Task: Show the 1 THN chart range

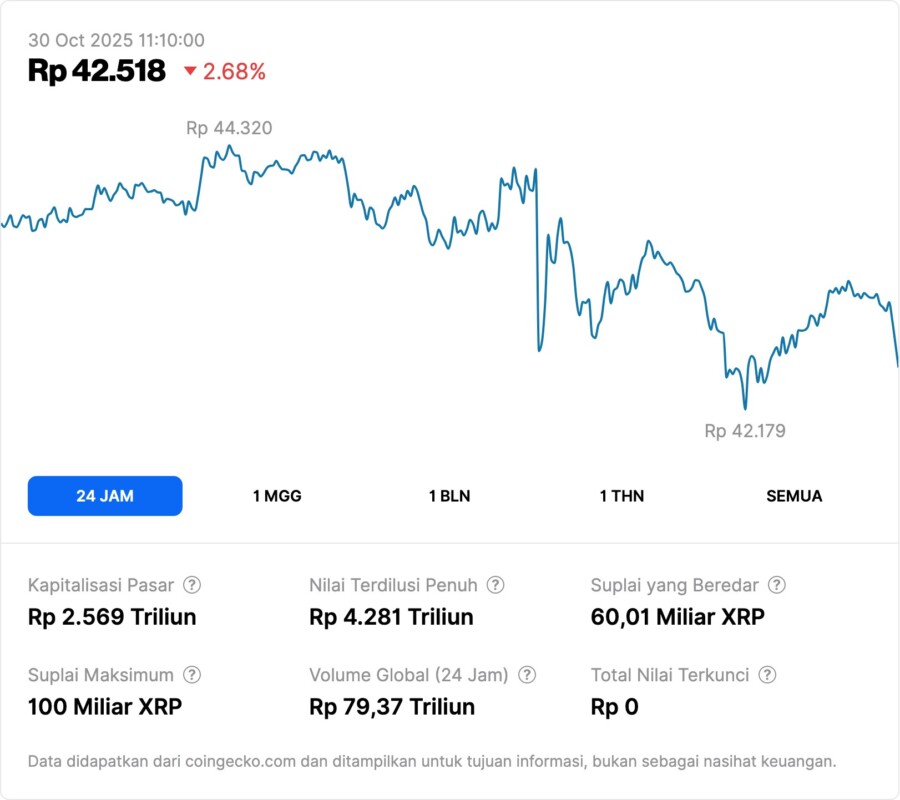Action: point(622,496)
